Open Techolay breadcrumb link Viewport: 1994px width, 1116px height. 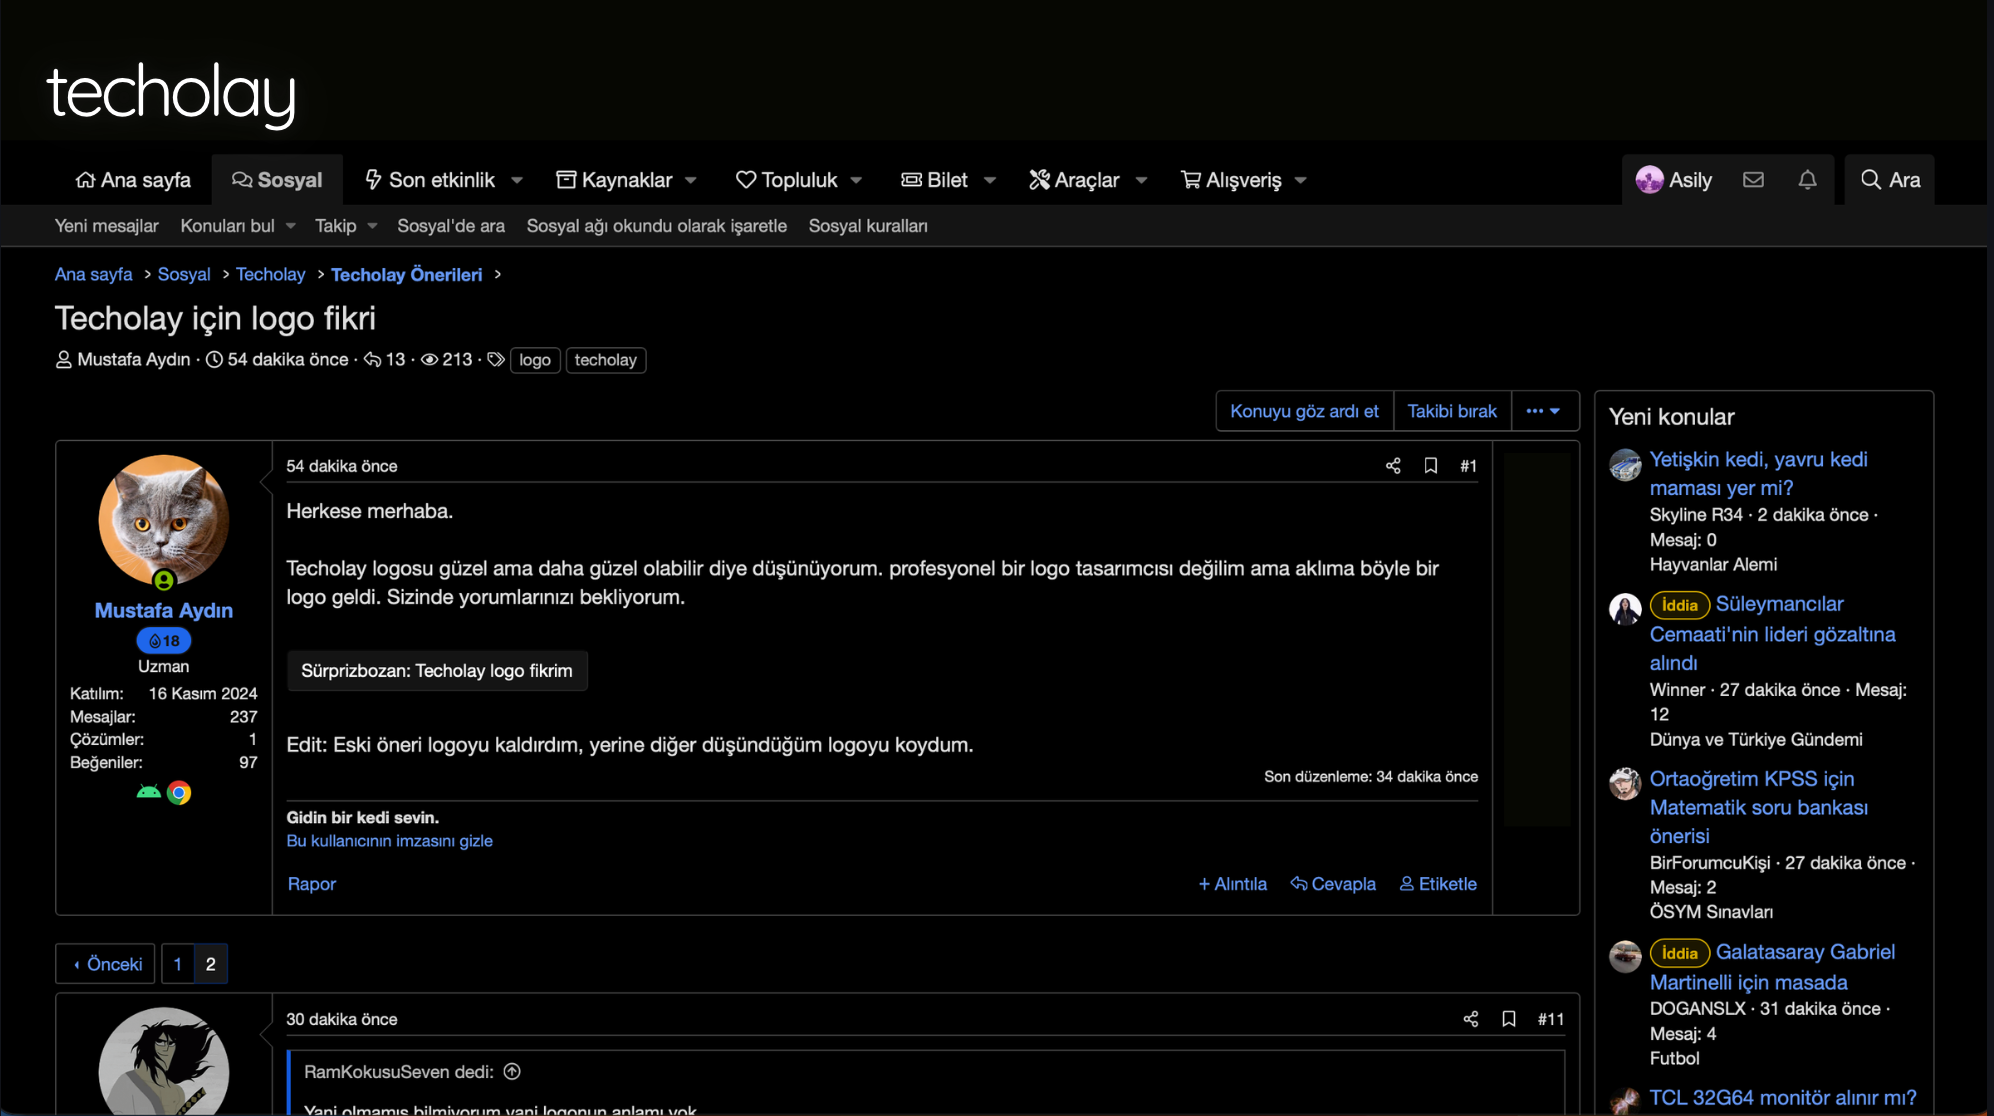click(270, 275)
